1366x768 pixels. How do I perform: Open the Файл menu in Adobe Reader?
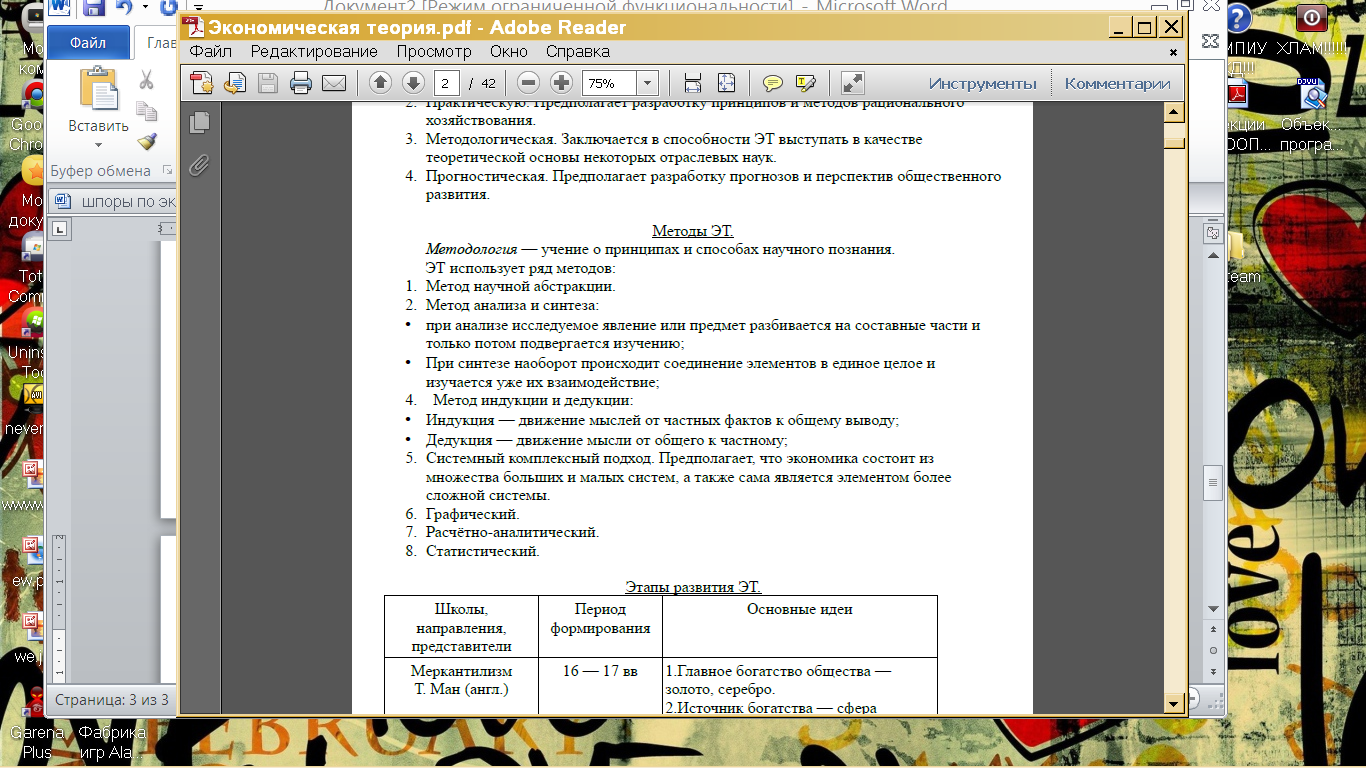click(x=210, y=52)
